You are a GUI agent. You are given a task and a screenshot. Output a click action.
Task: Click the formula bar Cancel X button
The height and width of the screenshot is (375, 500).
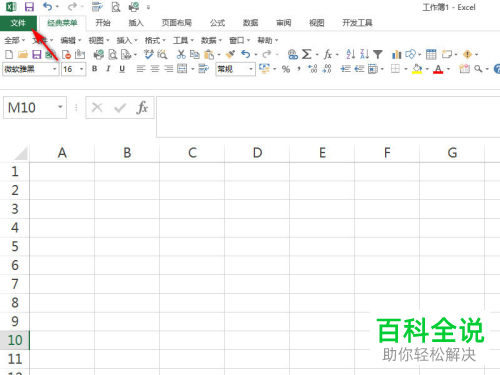tap(97, 107)
